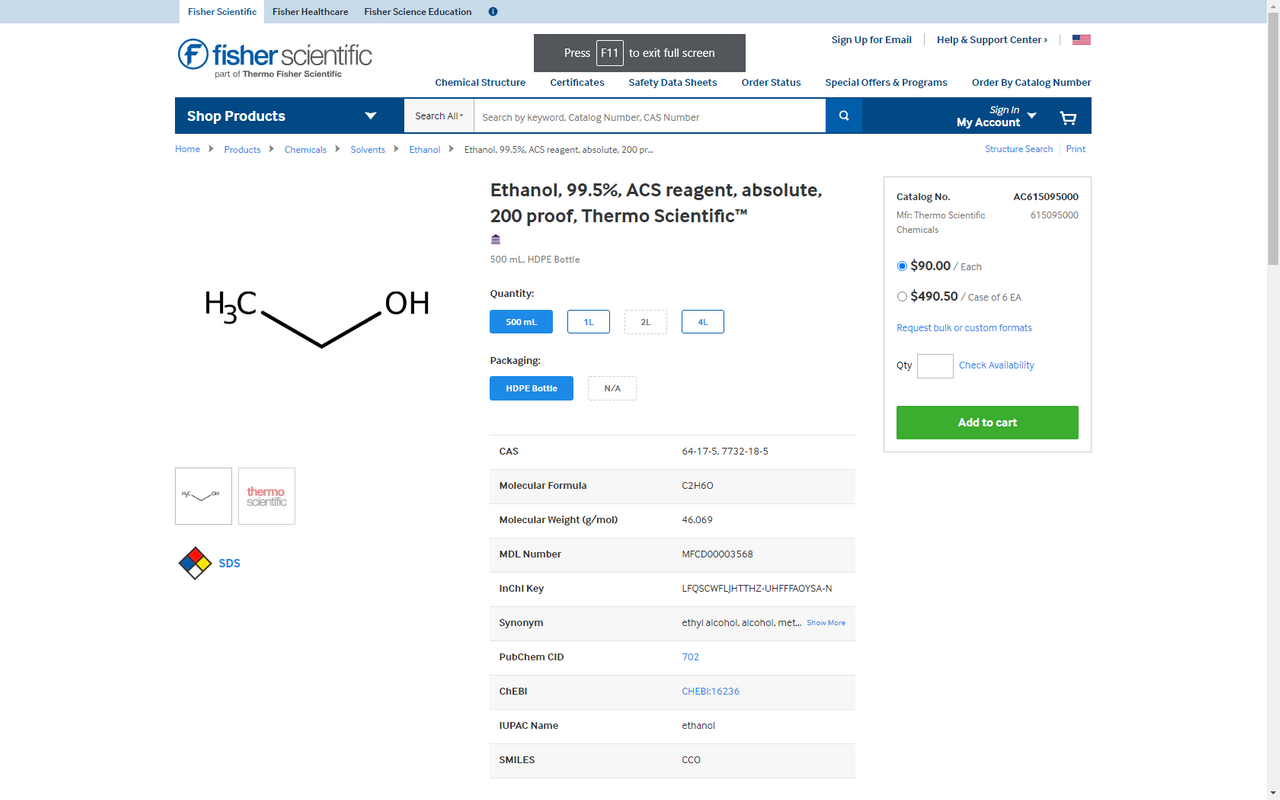Viewport: 1280px width, 800px height.
Task: Click the Print link
Action: click(x=1075, y=149)
